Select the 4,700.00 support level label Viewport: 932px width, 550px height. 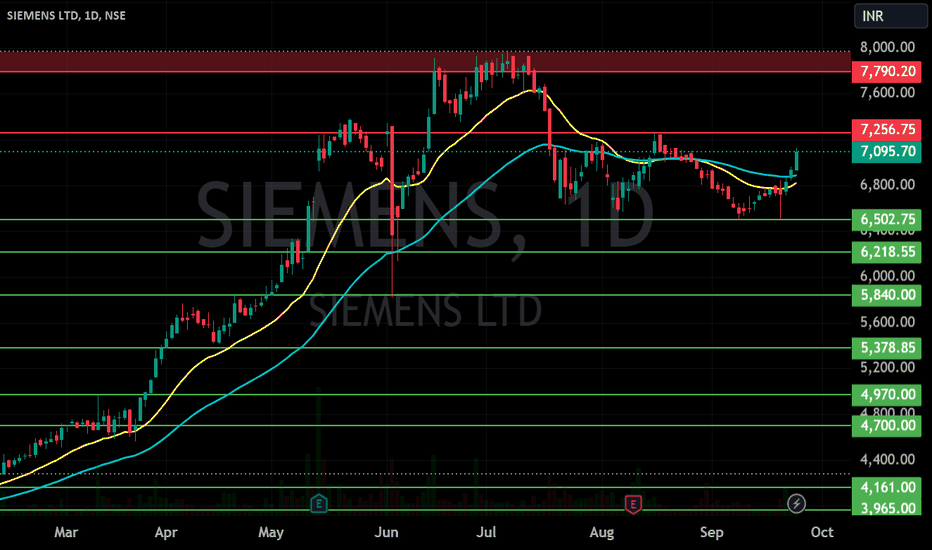coord(887,426)
